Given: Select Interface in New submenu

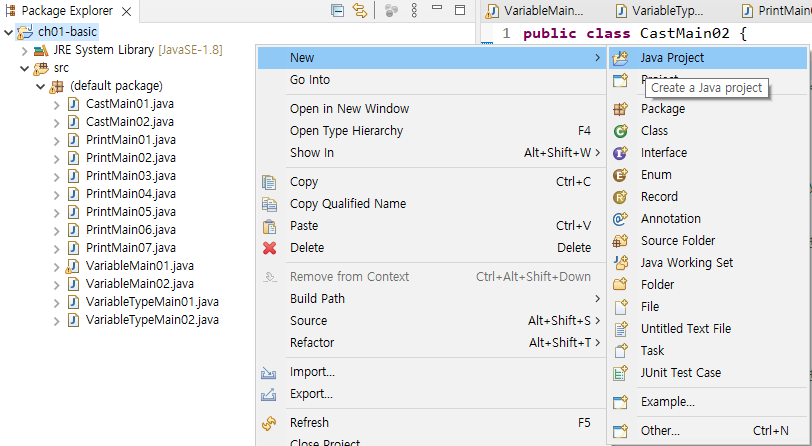Looking at the screenshot, I should [x=707, y=153].
